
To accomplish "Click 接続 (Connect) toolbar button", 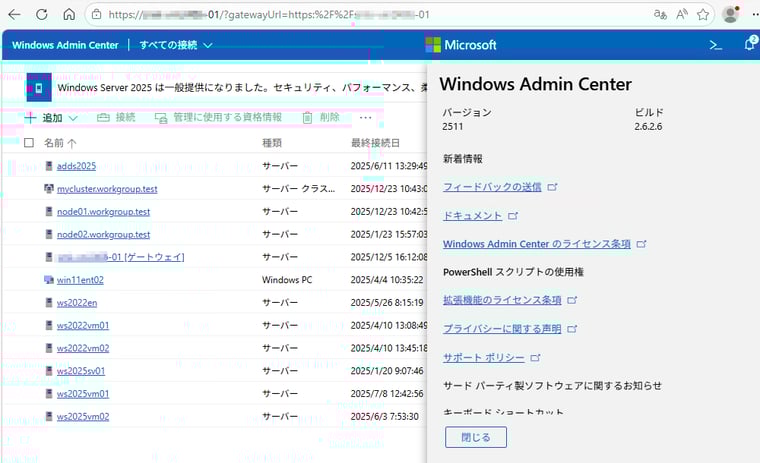I will (x=116, y=117).
